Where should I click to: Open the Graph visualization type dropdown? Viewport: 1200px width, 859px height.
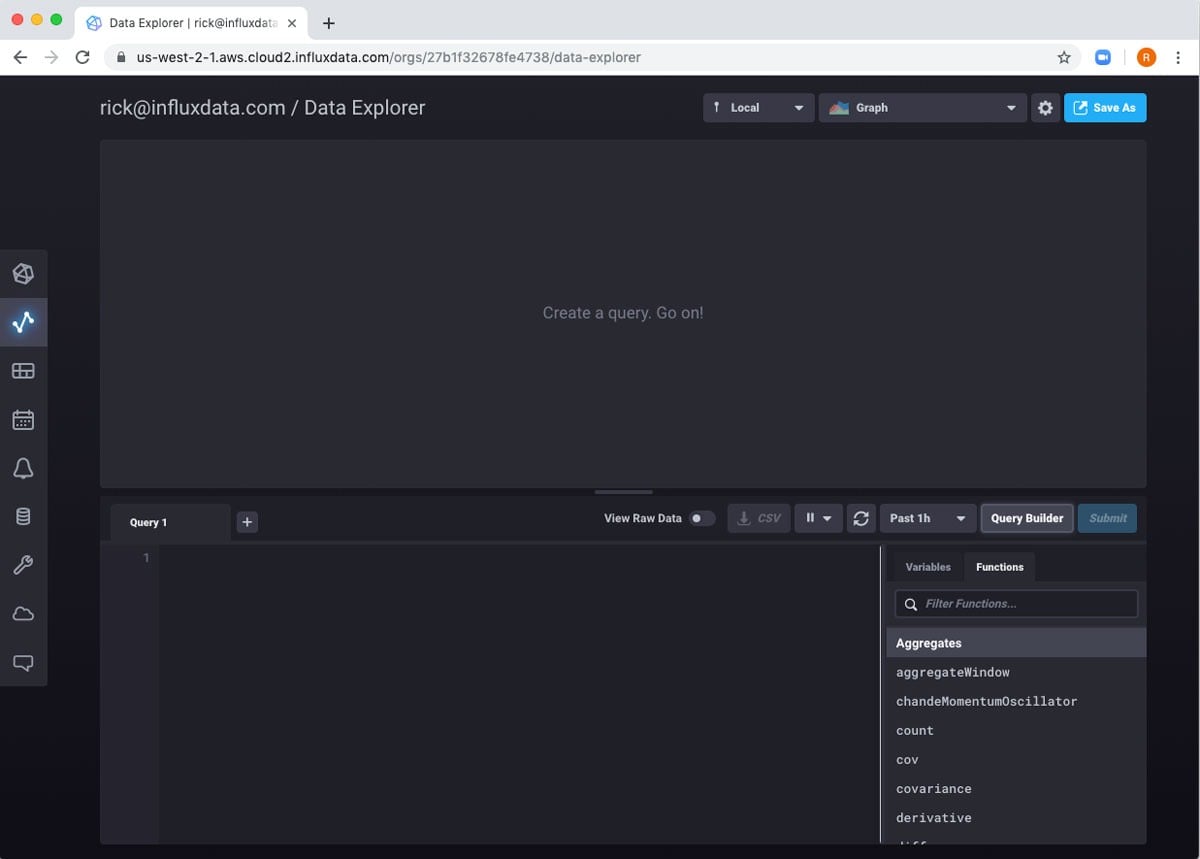coord(922,108)
